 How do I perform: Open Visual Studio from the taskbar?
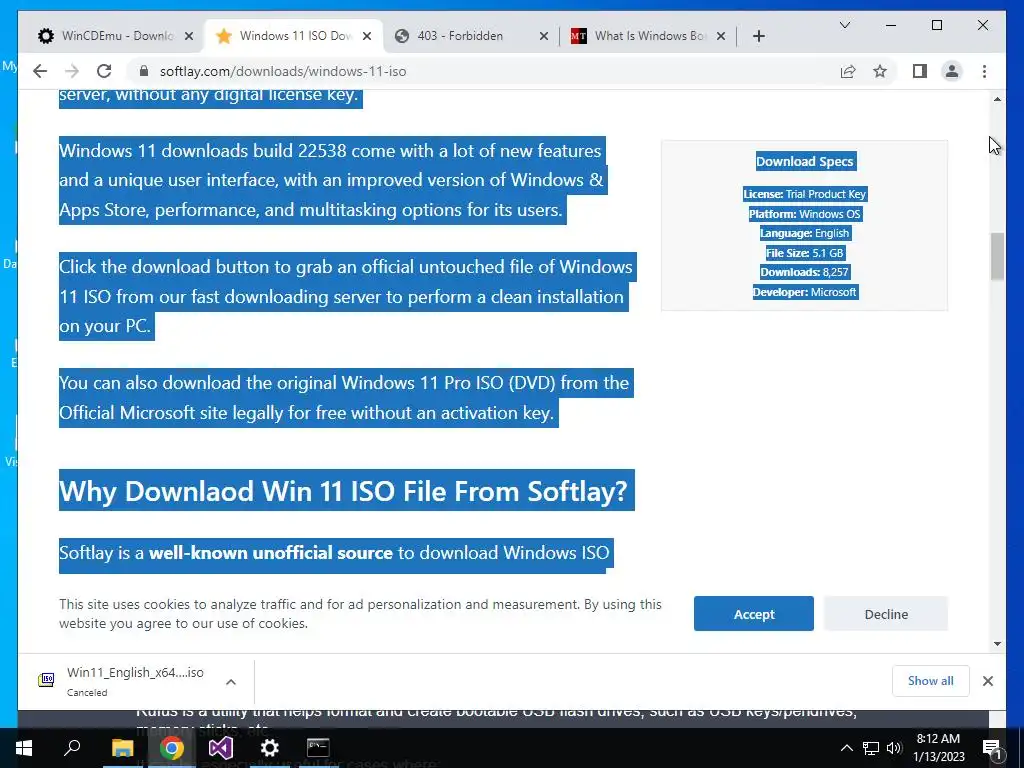pyautogui.click(x=221, y=748)
